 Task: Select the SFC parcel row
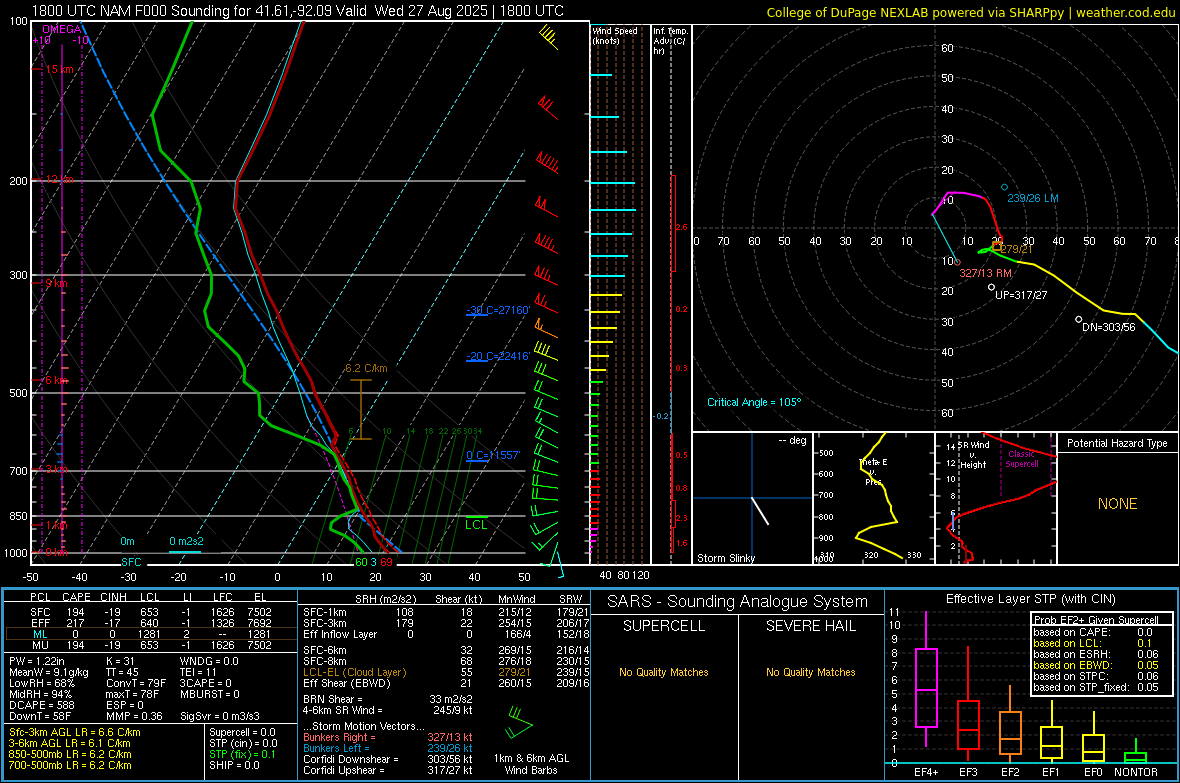click(x=151, y=612)
